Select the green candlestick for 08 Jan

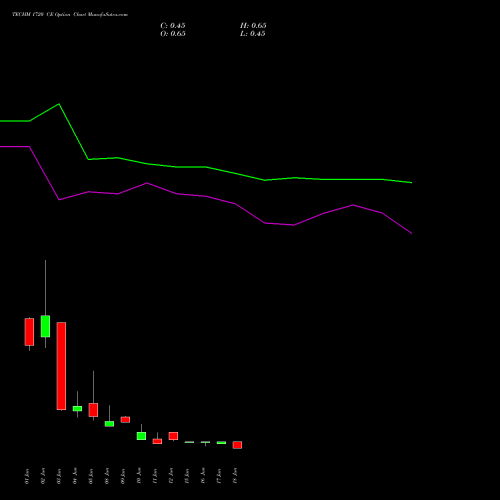(x=109, y=424)
